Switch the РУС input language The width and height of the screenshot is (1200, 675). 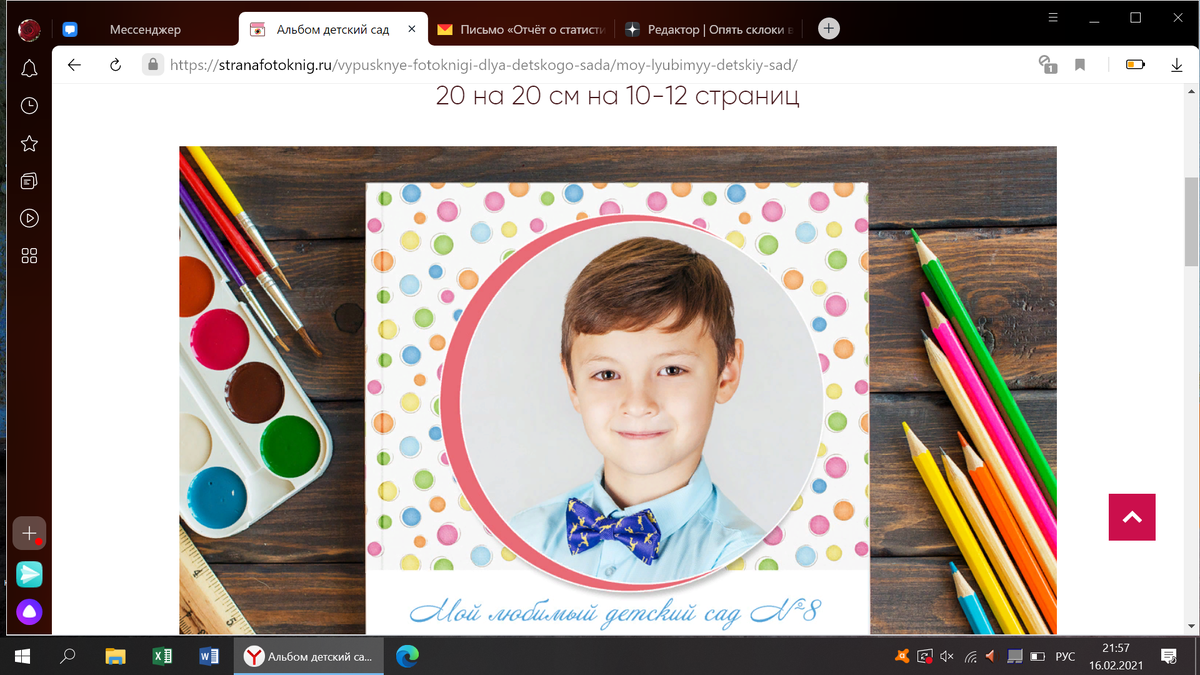[1066, 656]
